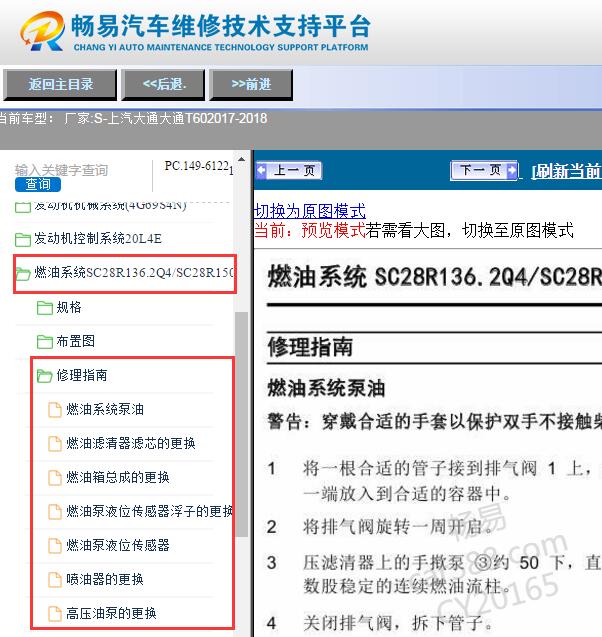Click document icon beside 燃油滤清器滤芯的更换
Screen dimensions: 602x637
(55, 444)
